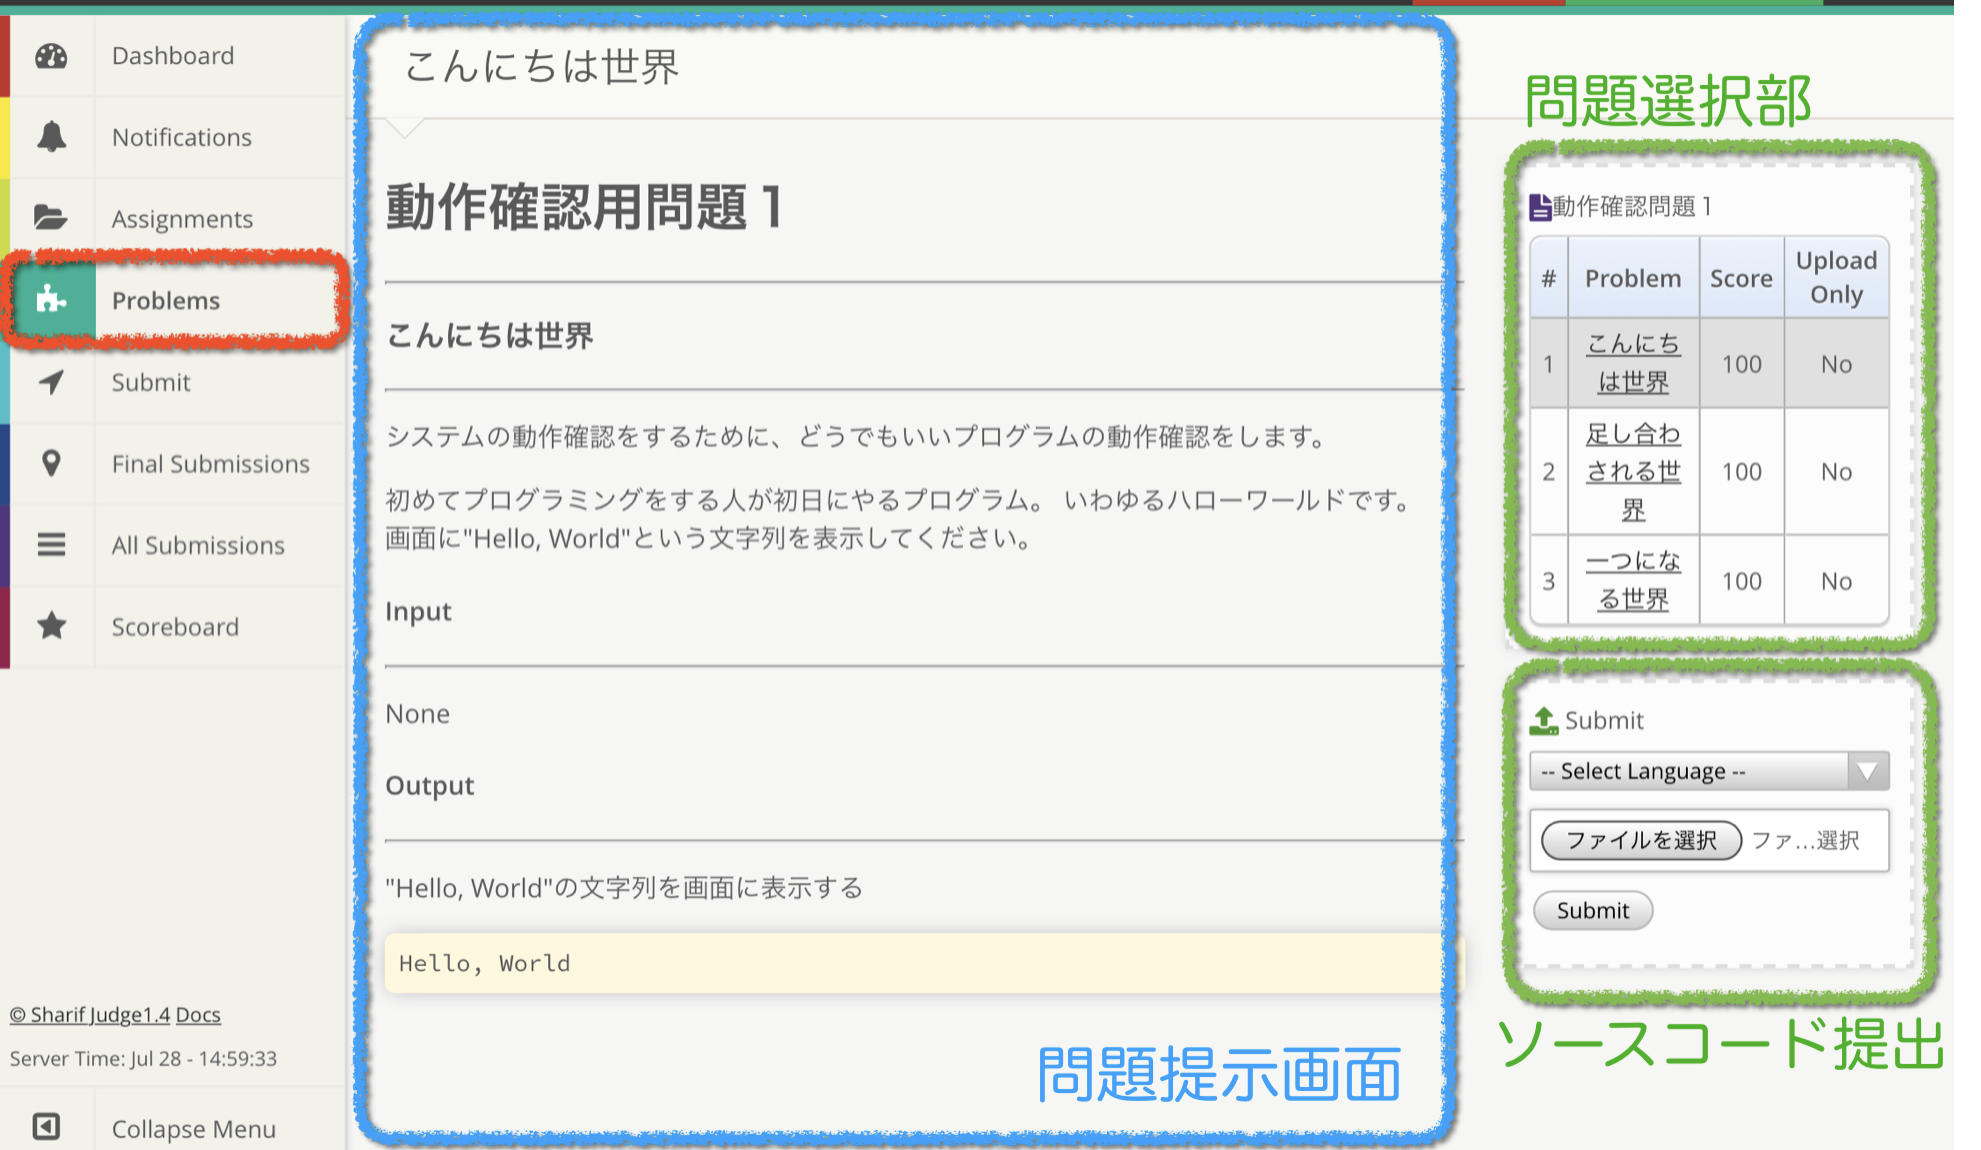The image size is (1981, 1150).
Task: Click the Scoreboard star icon
Action: [51, 626]
